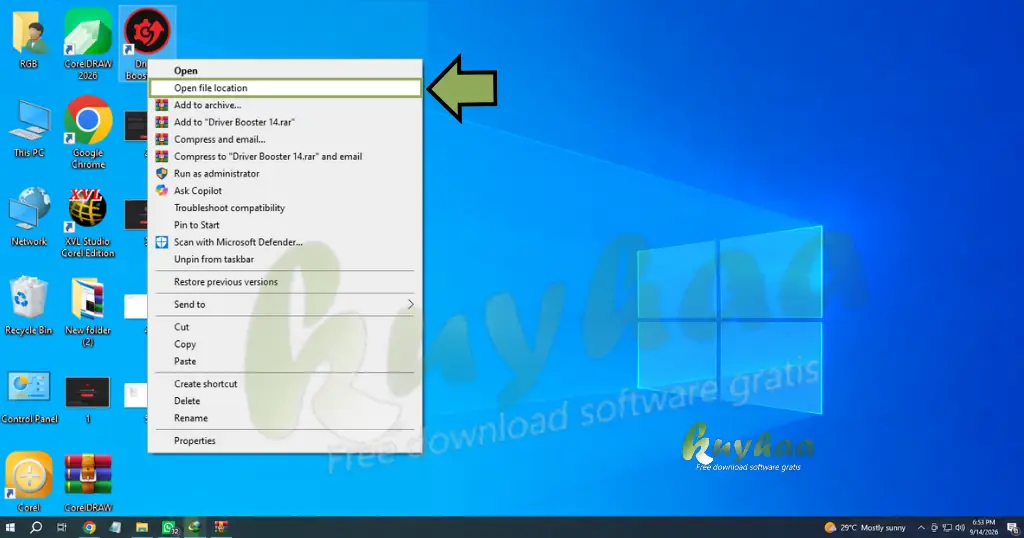Choose Compress and email...

coord(285,139)
